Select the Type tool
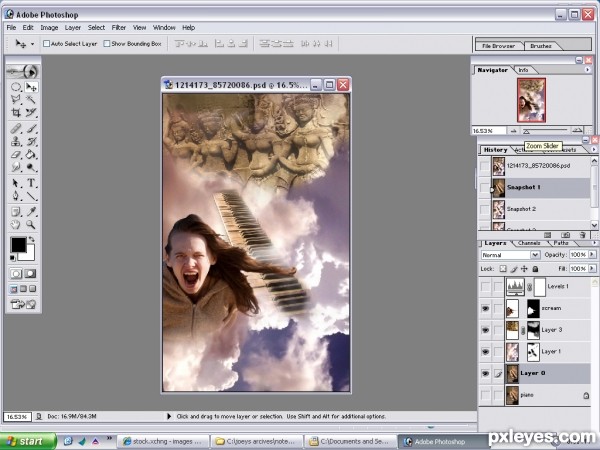The height and width of the screenshot is (450, 600). pyautogui.click(x=31, y=183)
